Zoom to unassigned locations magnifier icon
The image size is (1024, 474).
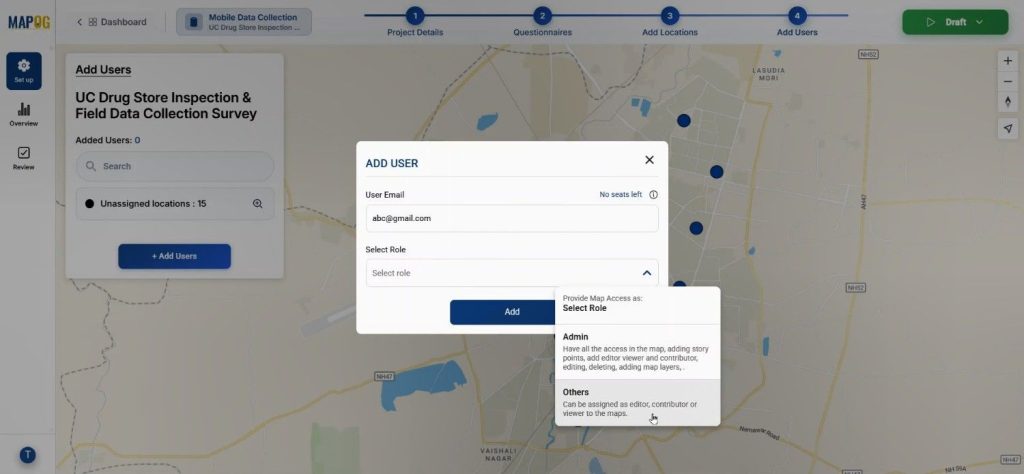click(257, 204)
